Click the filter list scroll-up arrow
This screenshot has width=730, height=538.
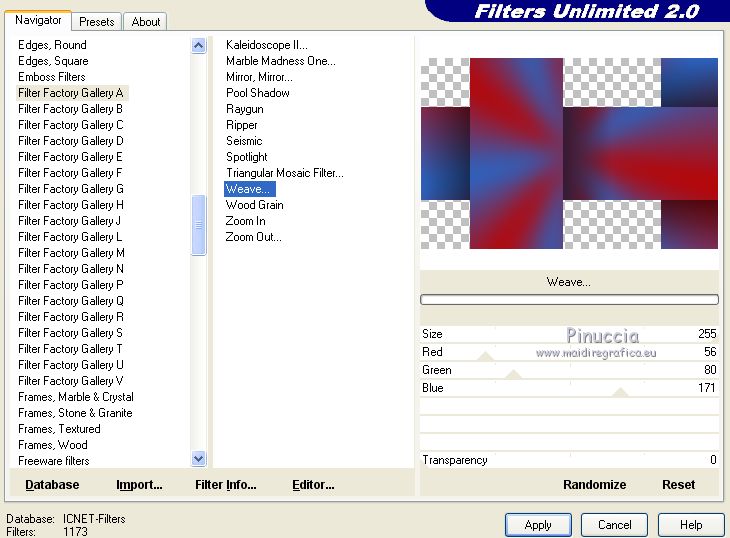(x=198, y=46)
